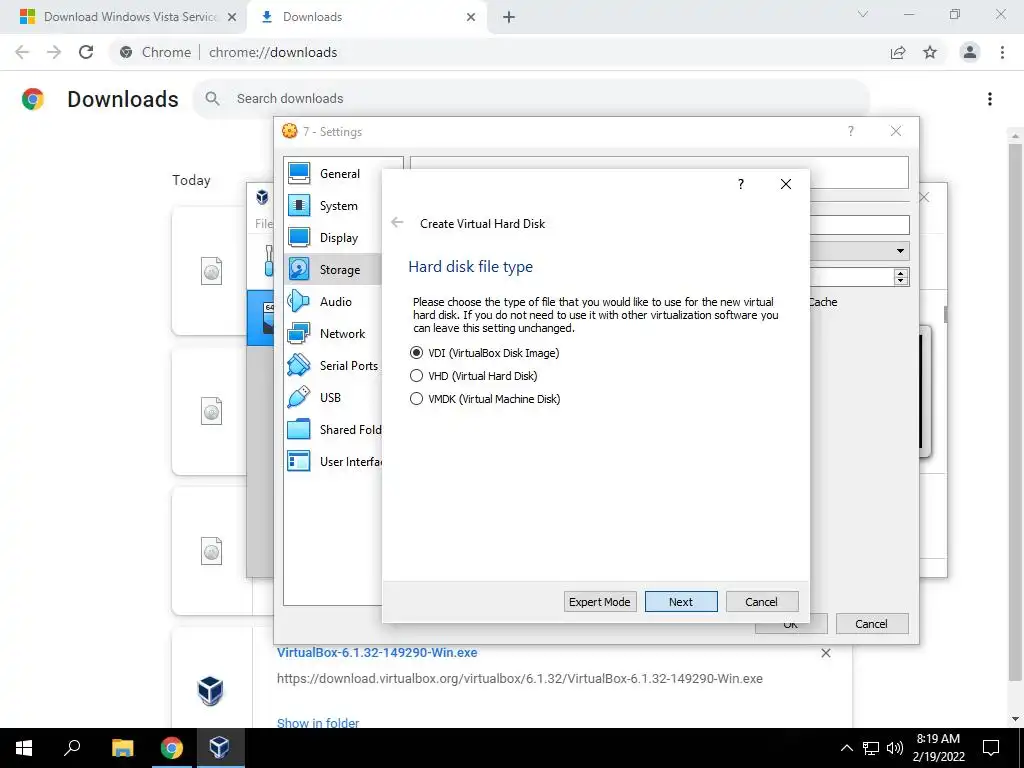Select VMDK (Virtual Machine Disk) option

[485, 398]
